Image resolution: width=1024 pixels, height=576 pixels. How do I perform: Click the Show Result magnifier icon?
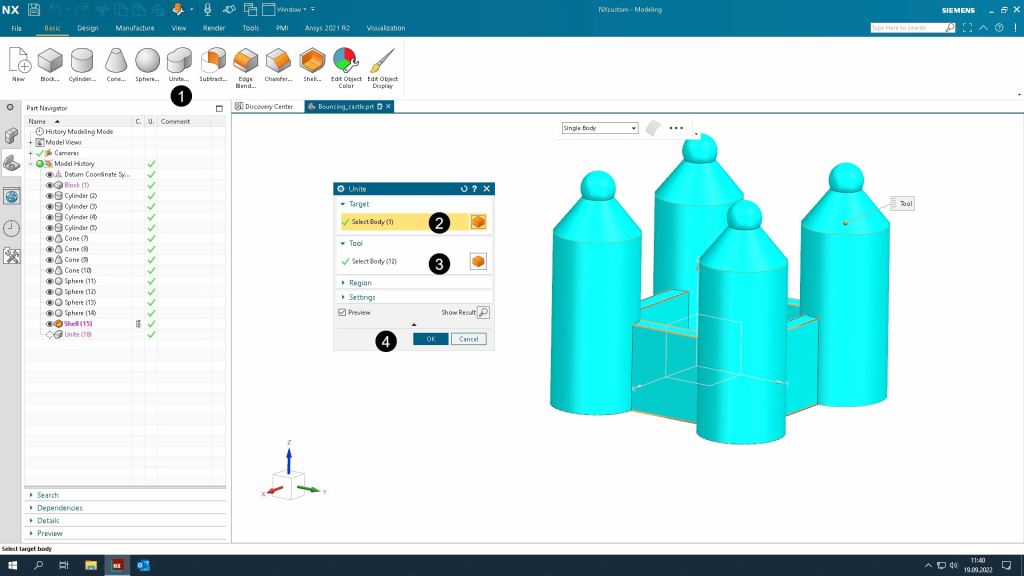(x=483, y=313)
